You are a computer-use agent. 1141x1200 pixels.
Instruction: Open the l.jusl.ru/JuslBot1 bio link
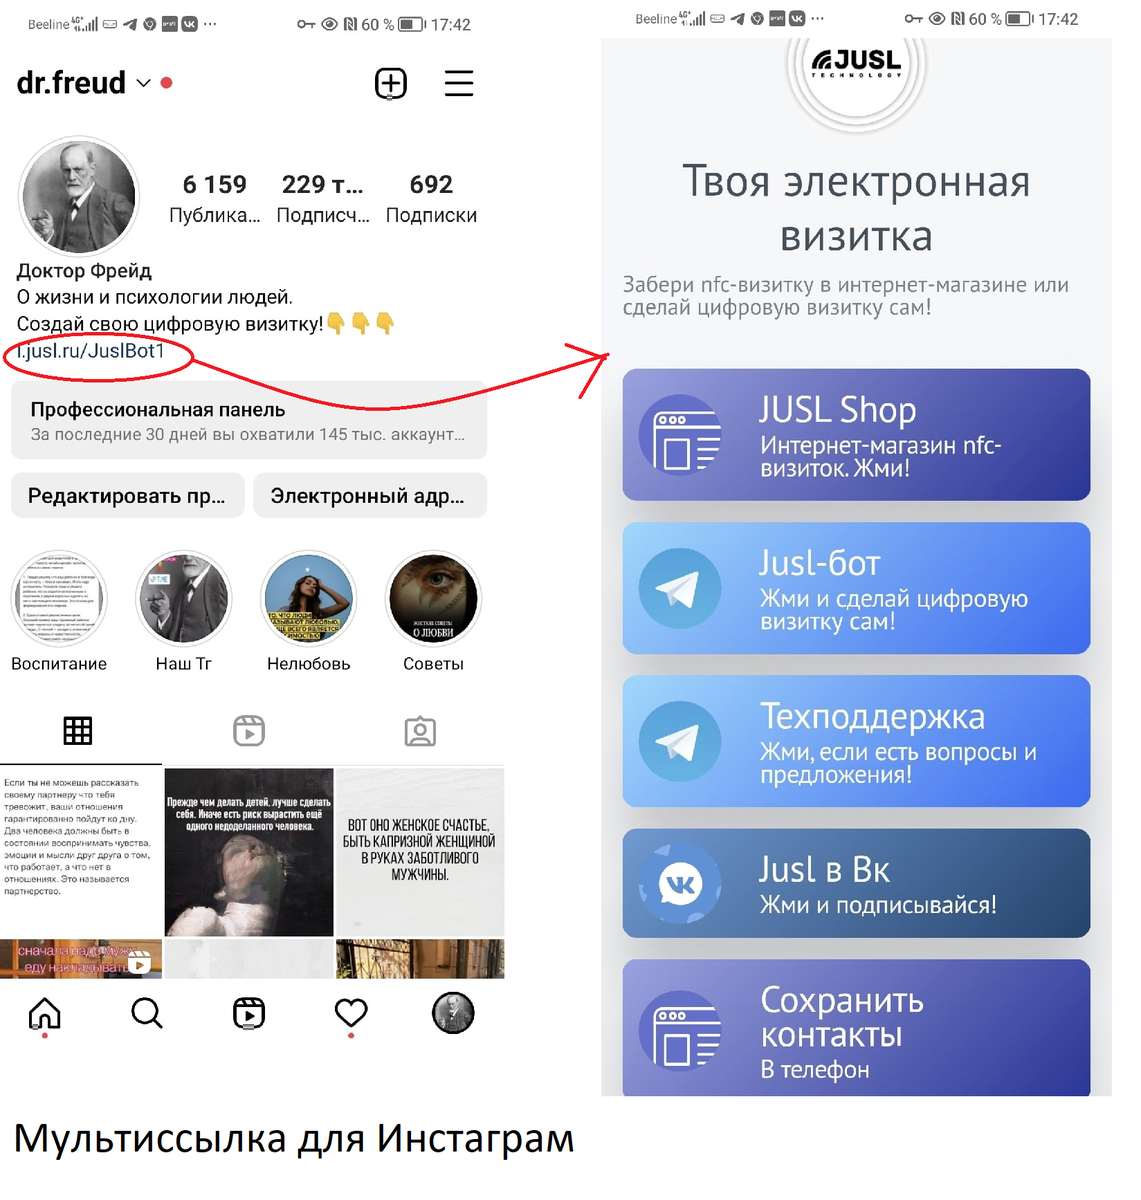(91, 351)
